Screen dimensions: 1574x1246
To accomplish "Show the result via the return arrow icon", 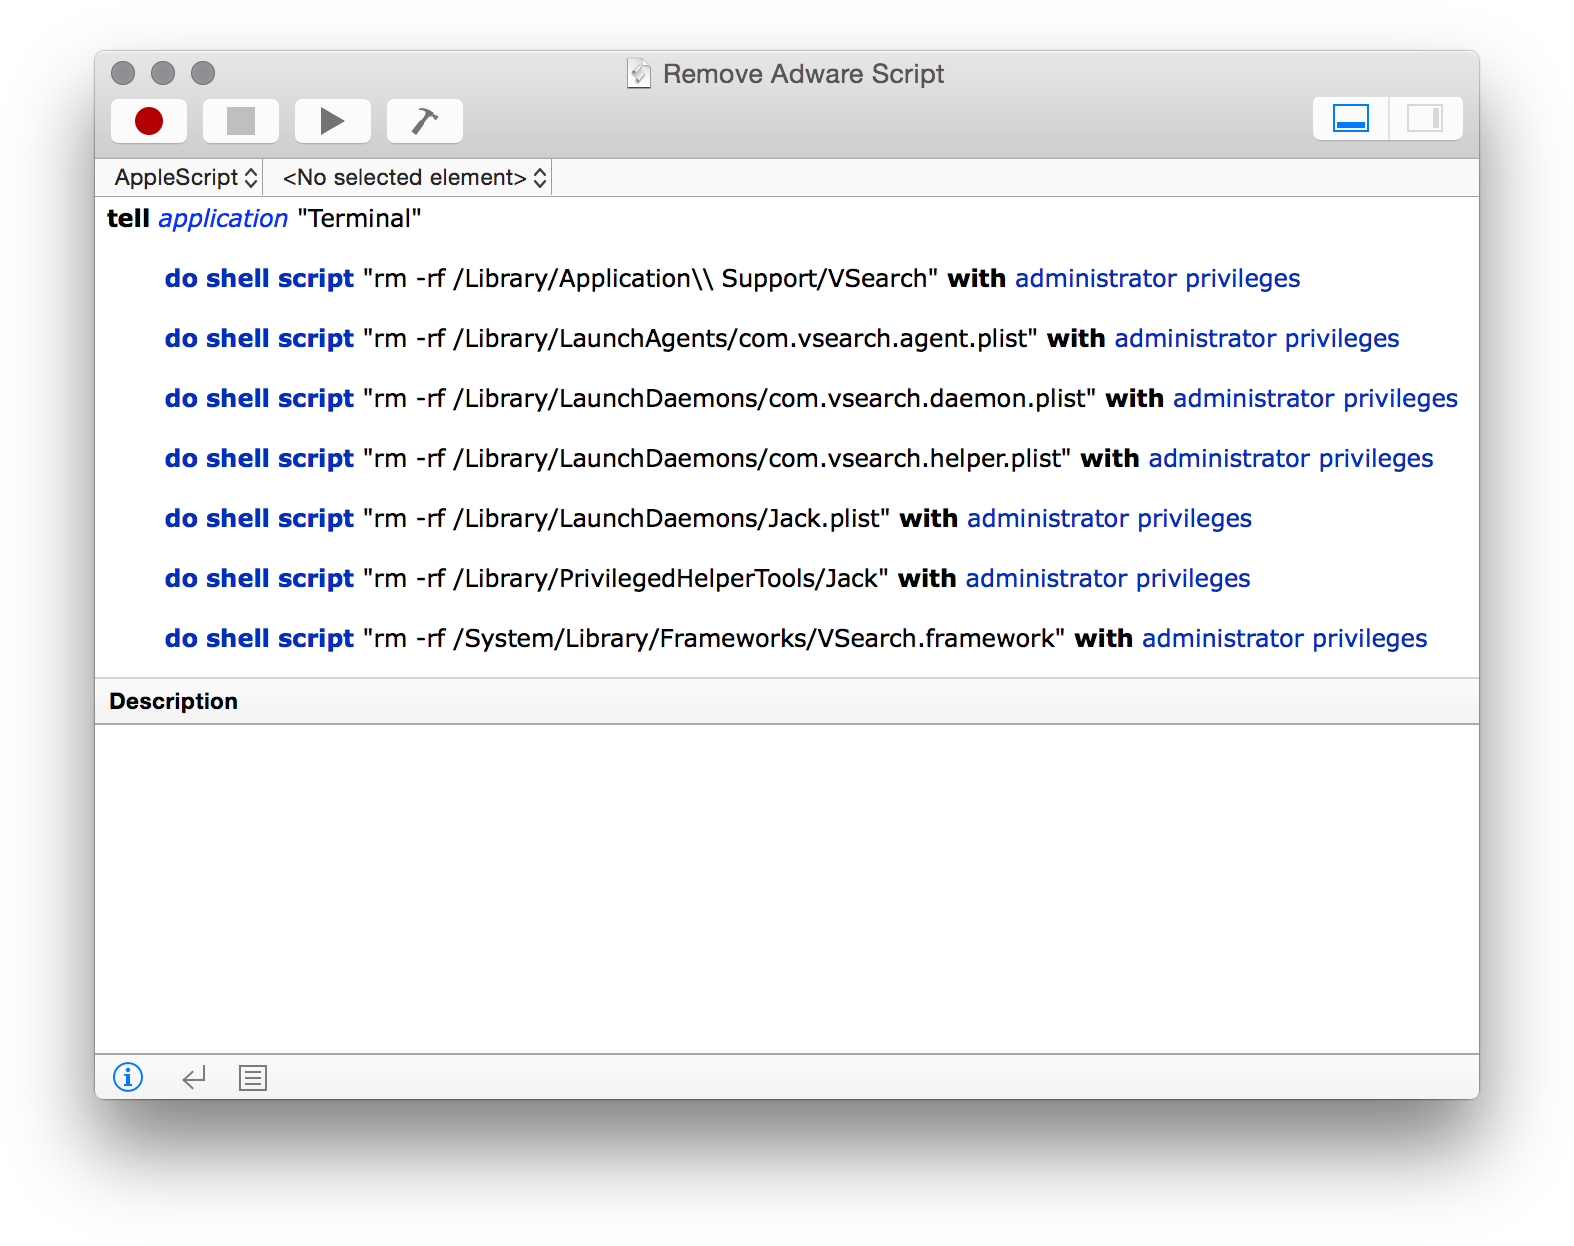I will pyautogui.click(x=194, y=1077).
